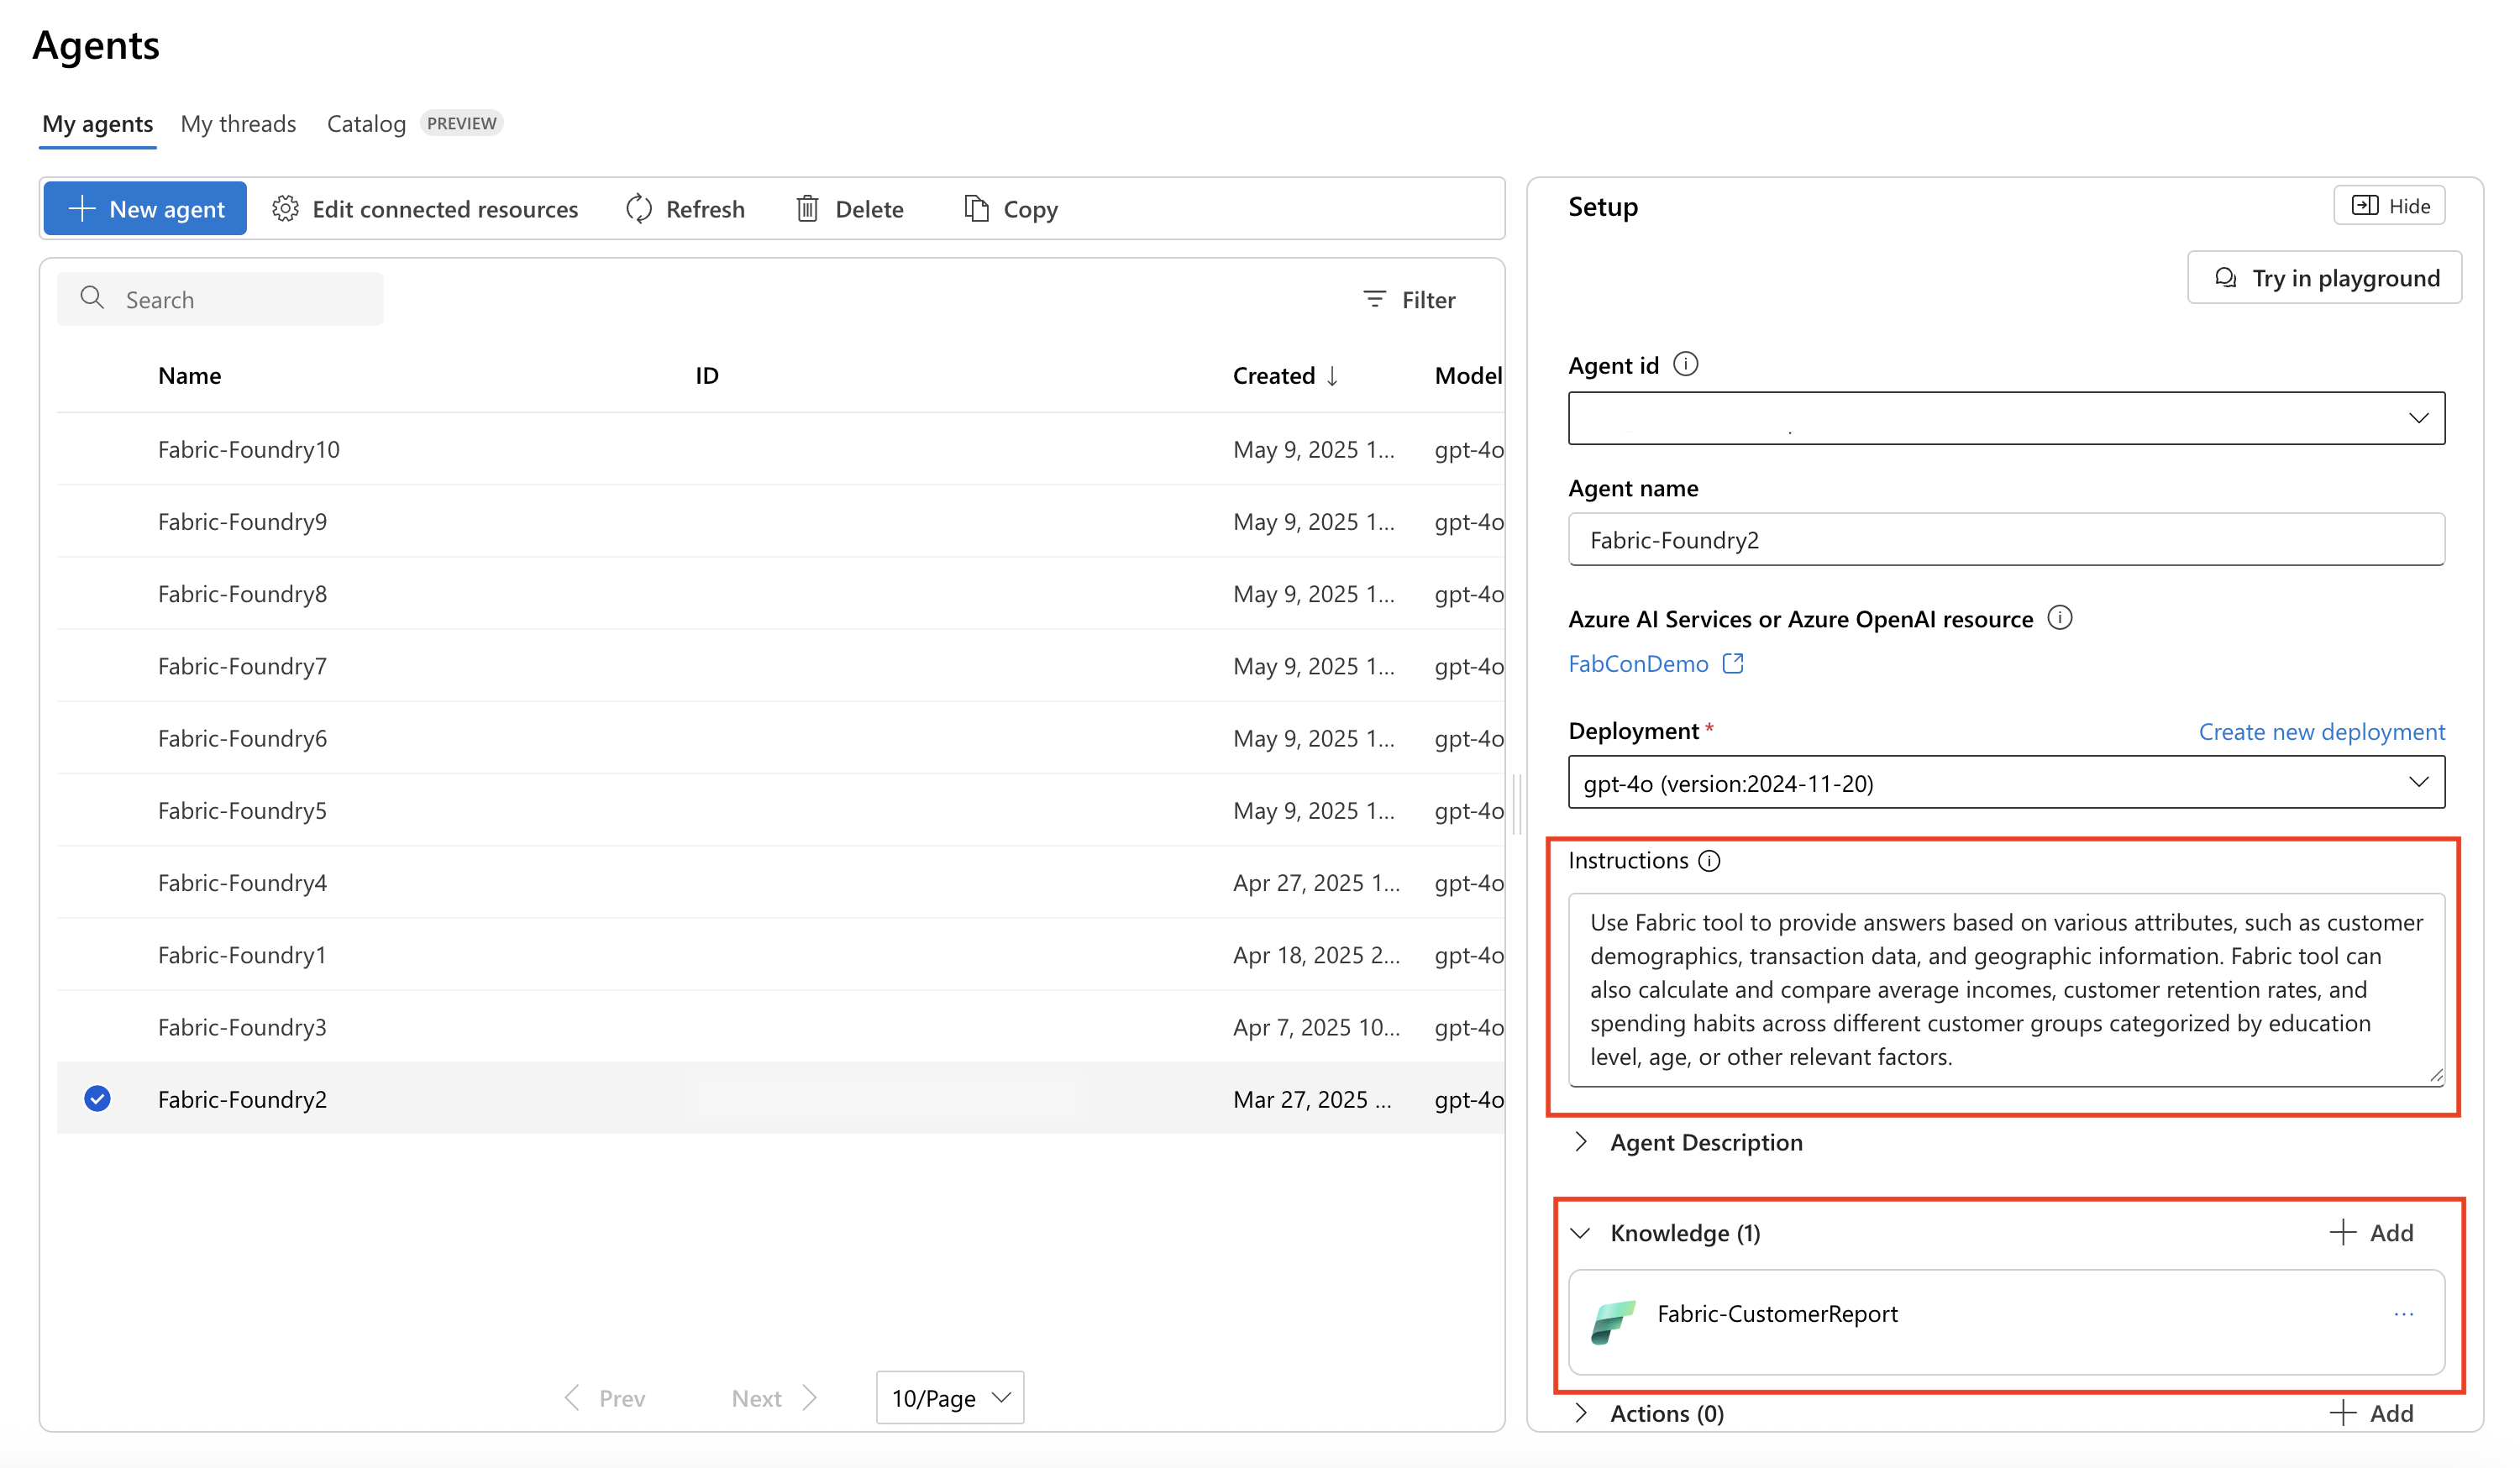Open Edit connected resources gear
2520x1468 pixels.
pos(286,209)
